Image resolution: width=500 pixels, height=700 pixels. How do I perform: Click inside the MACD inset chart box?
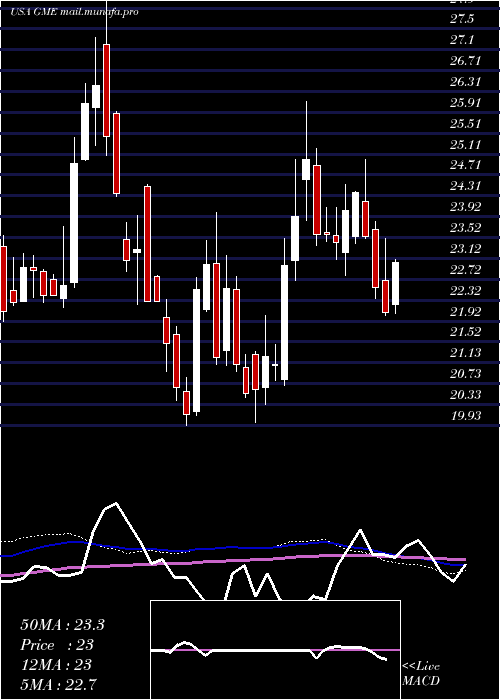(x=275, y=650)
